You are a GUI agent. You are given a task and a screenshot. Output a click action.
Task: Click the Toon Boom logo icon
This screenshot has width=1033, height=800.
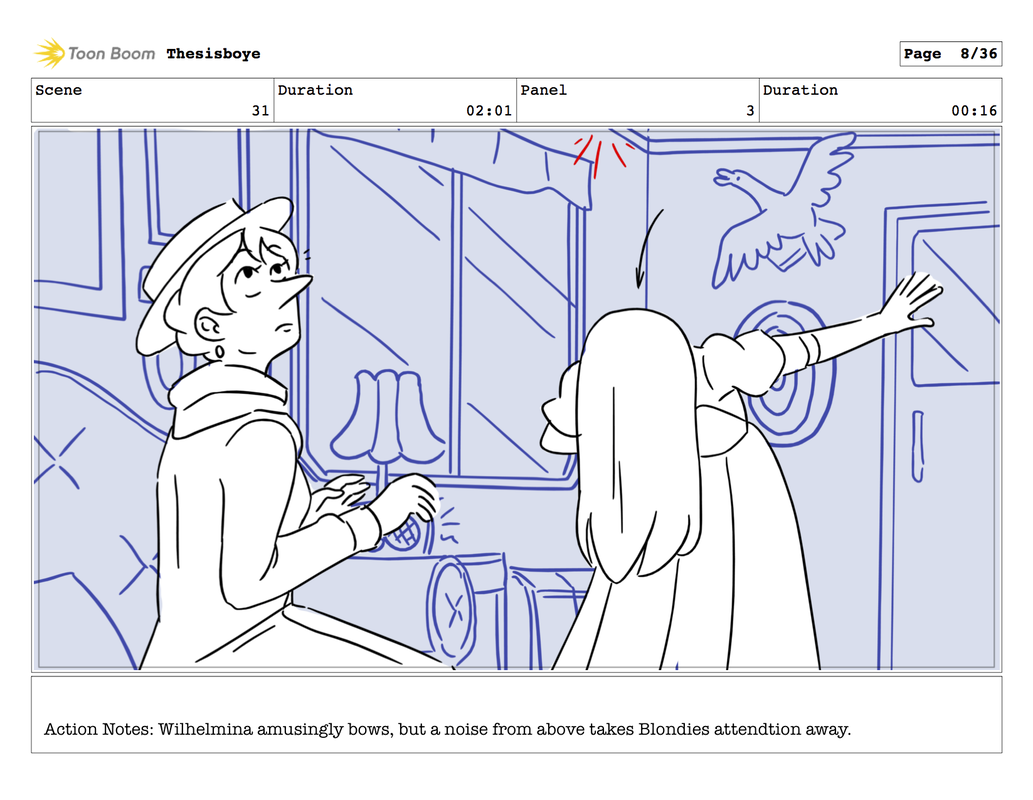tap(49, 53)
